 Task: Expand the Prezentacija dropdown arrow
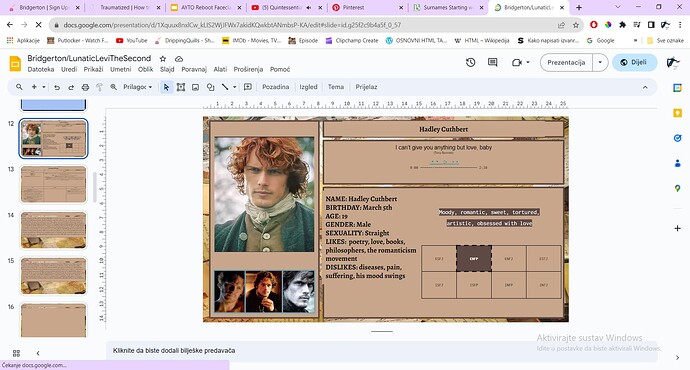(x=600, y=62)
